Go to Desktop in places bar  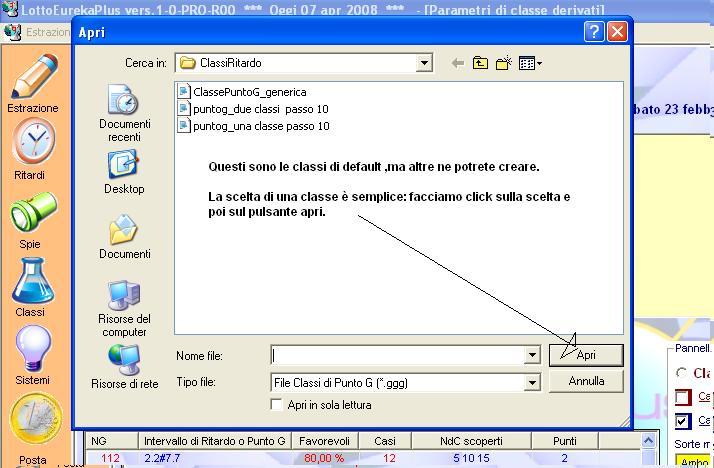coord(124,173)
